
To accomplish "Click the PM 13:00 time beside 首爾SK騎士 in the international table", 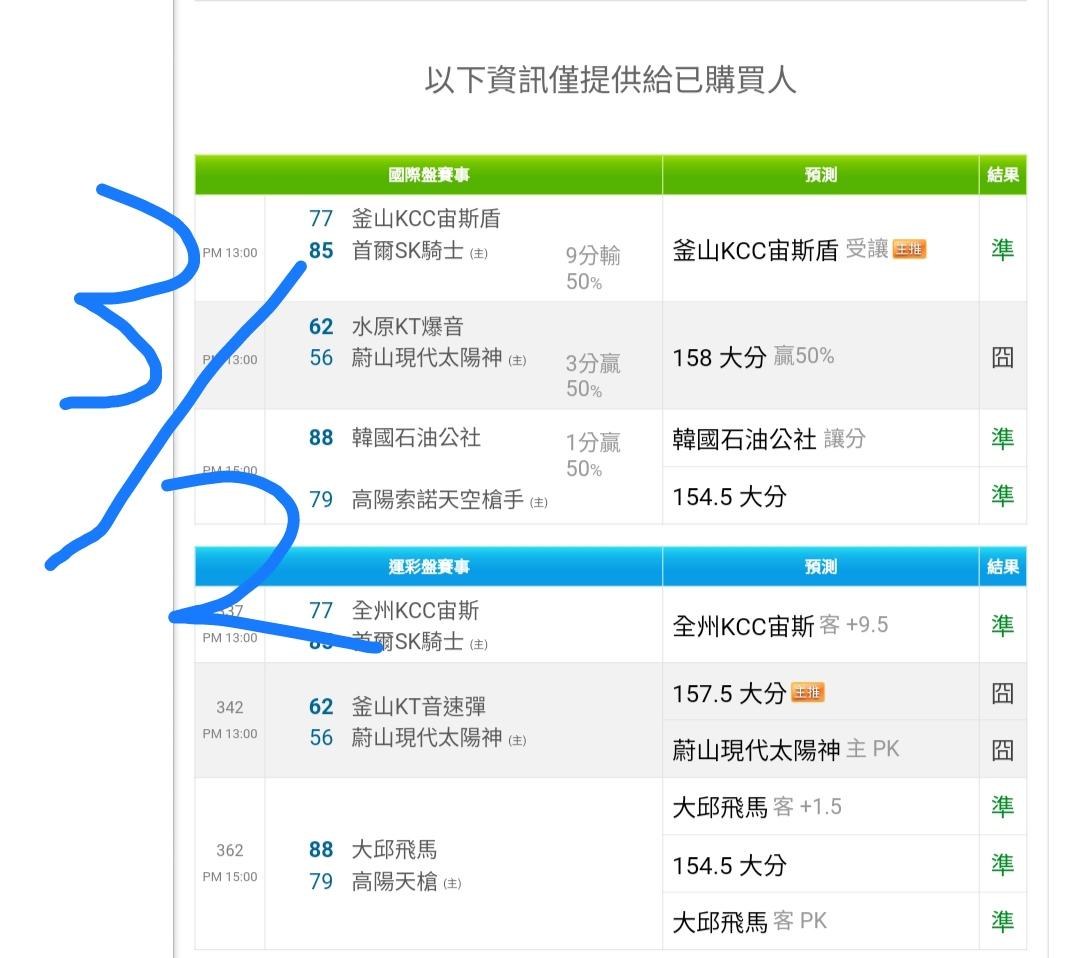I will [230, 253].
